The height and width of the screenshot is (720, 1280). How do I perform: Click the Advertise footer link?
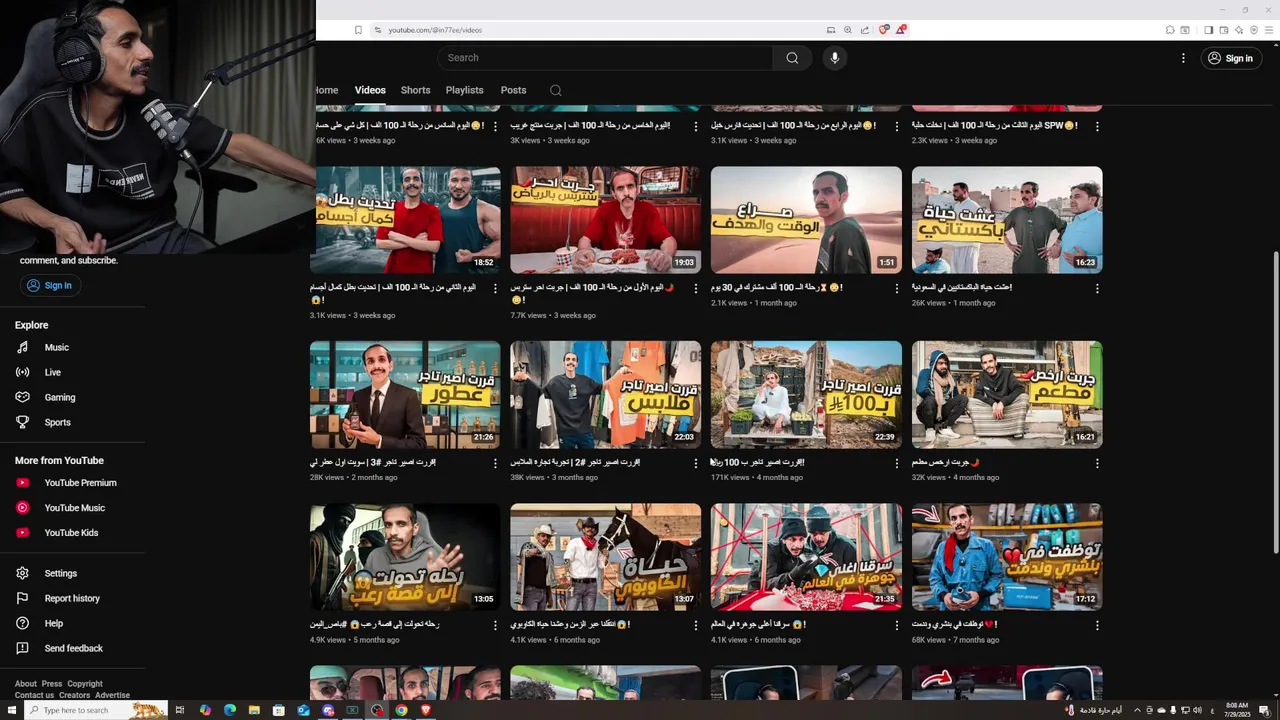click(x=112, y=695)
